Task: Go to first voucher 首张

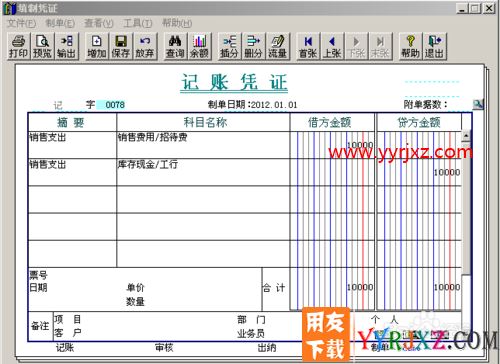Action: coord(308,46)
